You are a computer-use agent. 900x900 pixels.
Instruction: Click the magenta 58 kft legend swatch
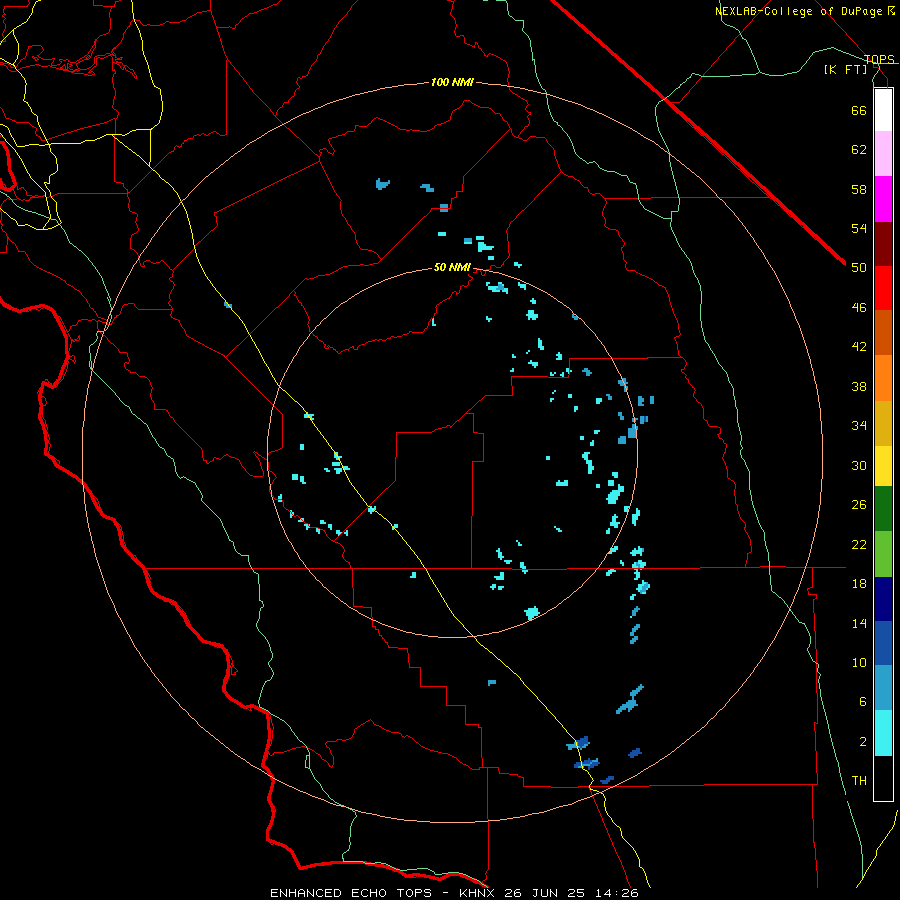point(883,199)
